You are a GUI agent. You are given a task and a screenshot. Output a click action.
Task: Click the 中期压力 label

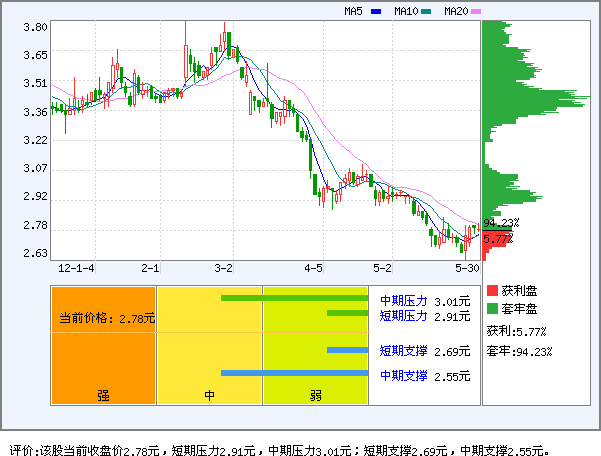tap(404, 301)
